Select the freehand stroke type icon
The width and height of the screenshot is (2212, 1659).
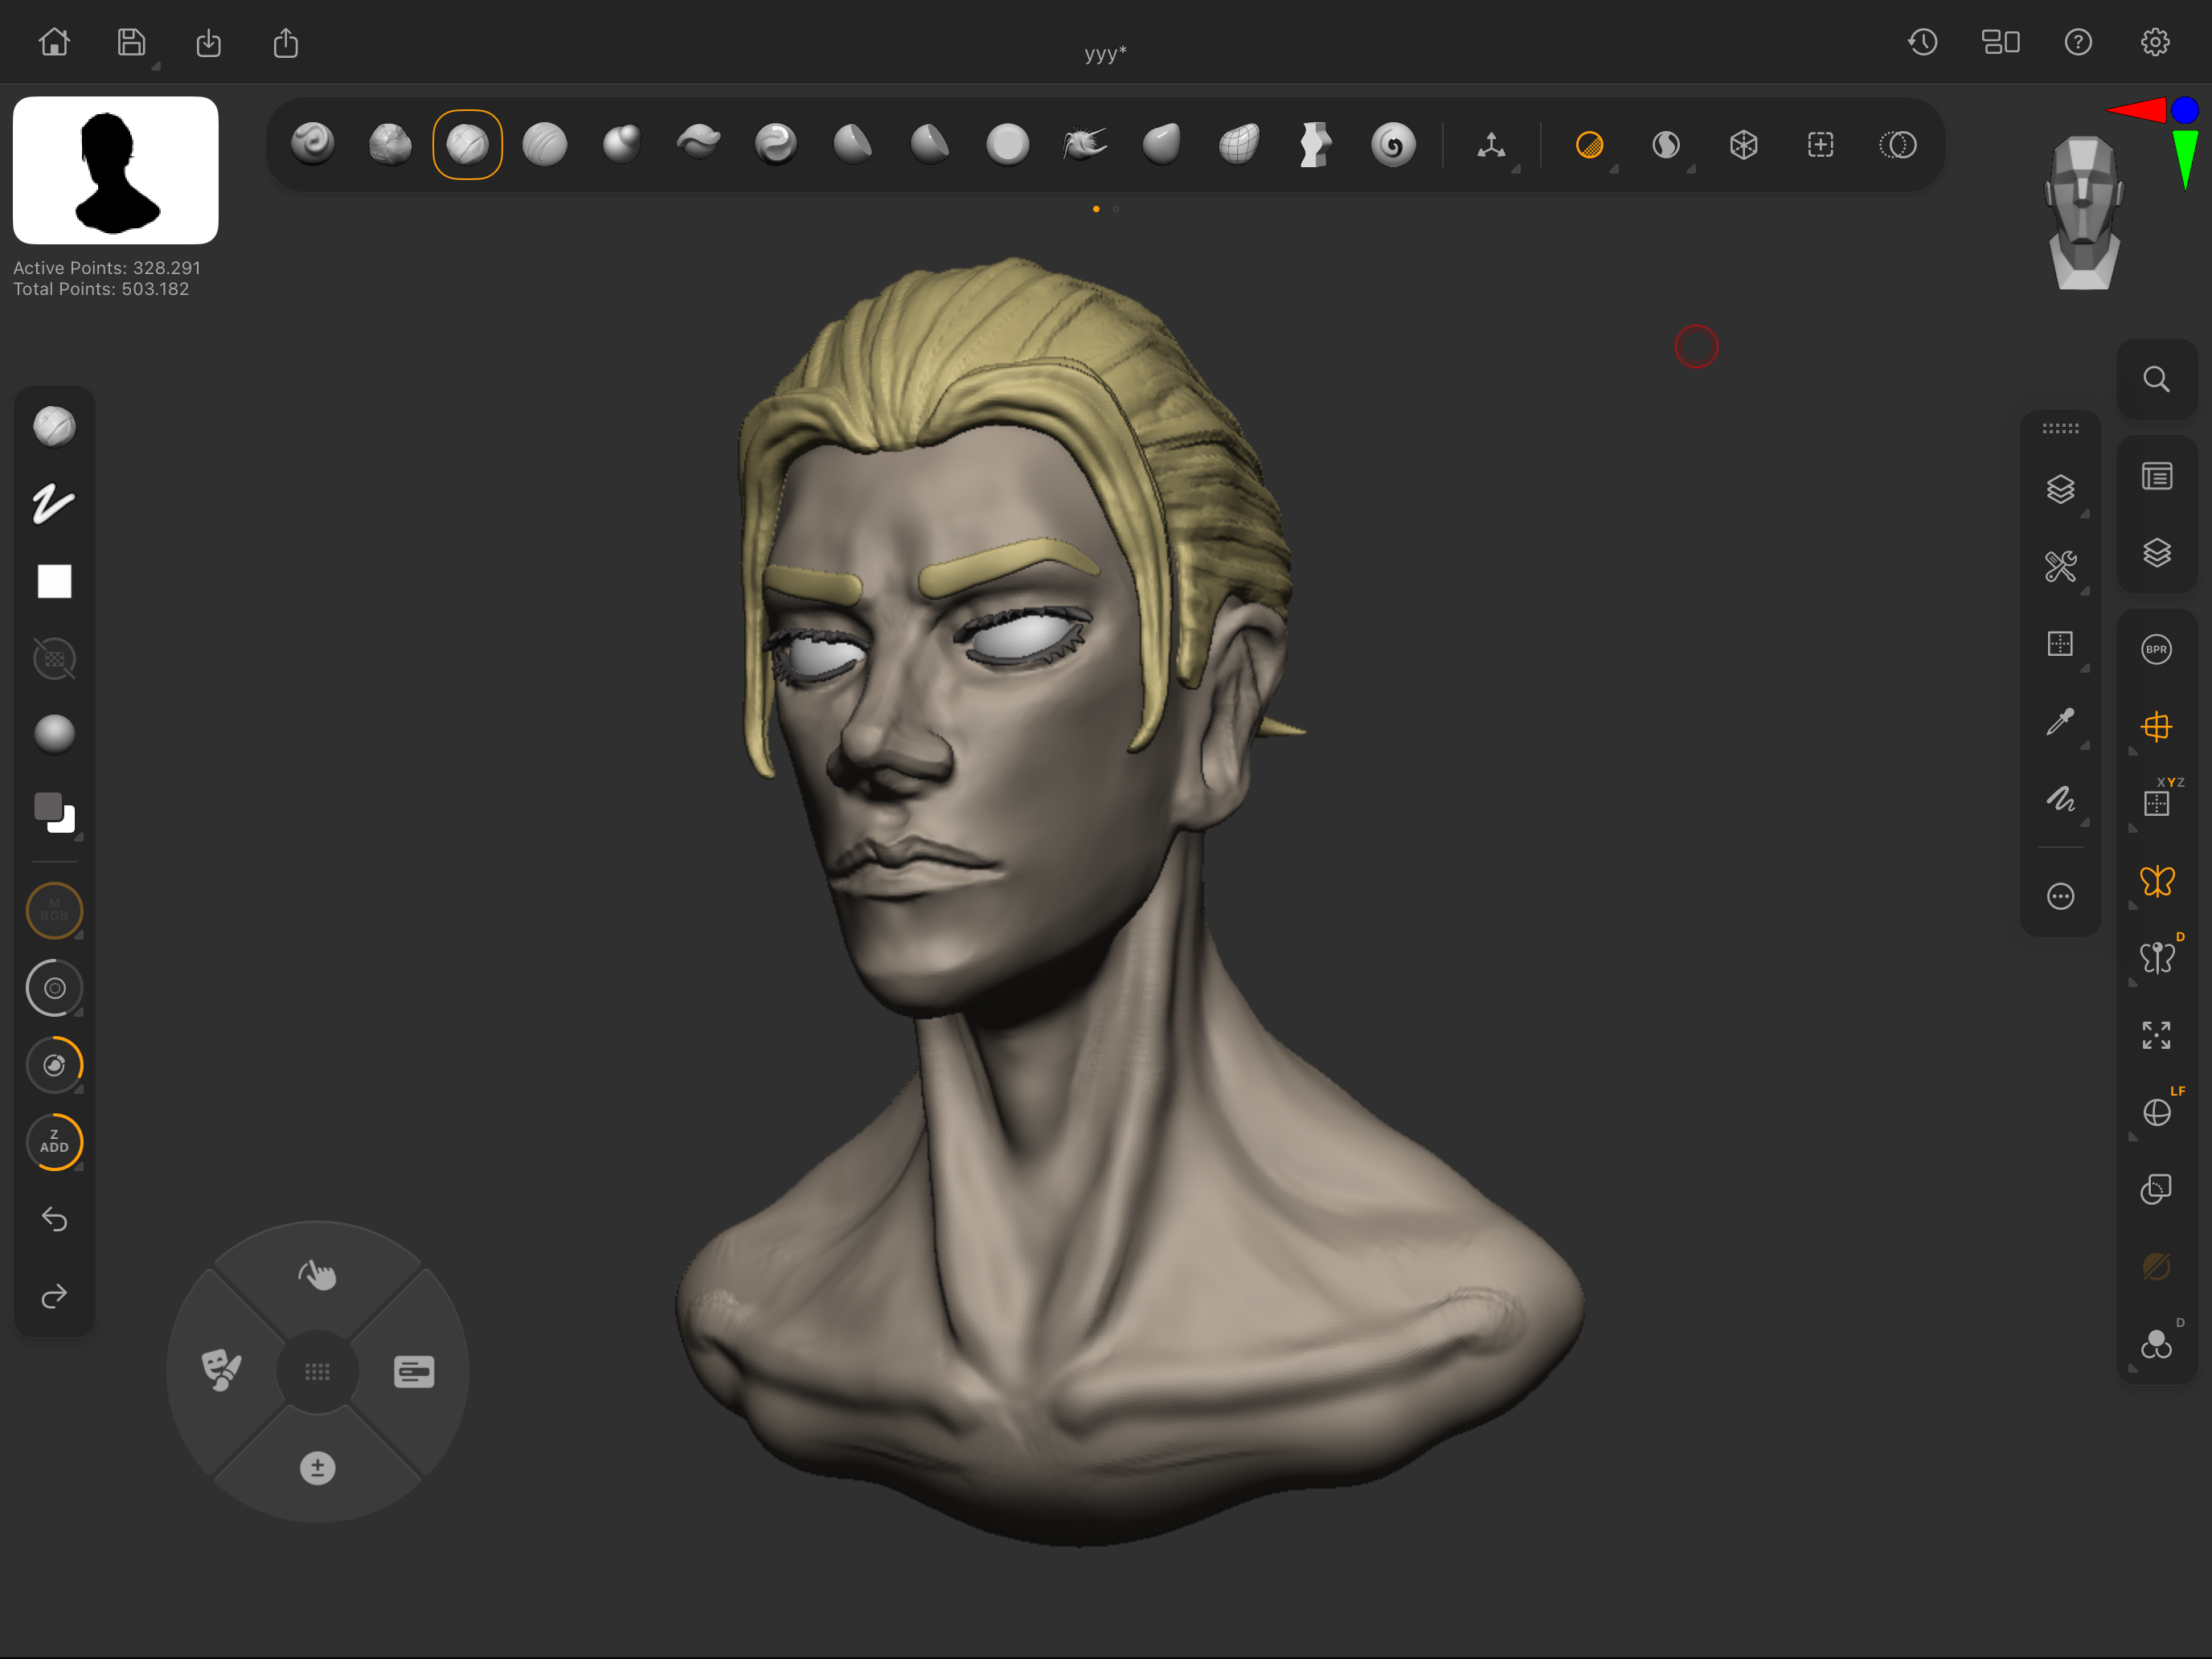54,503
